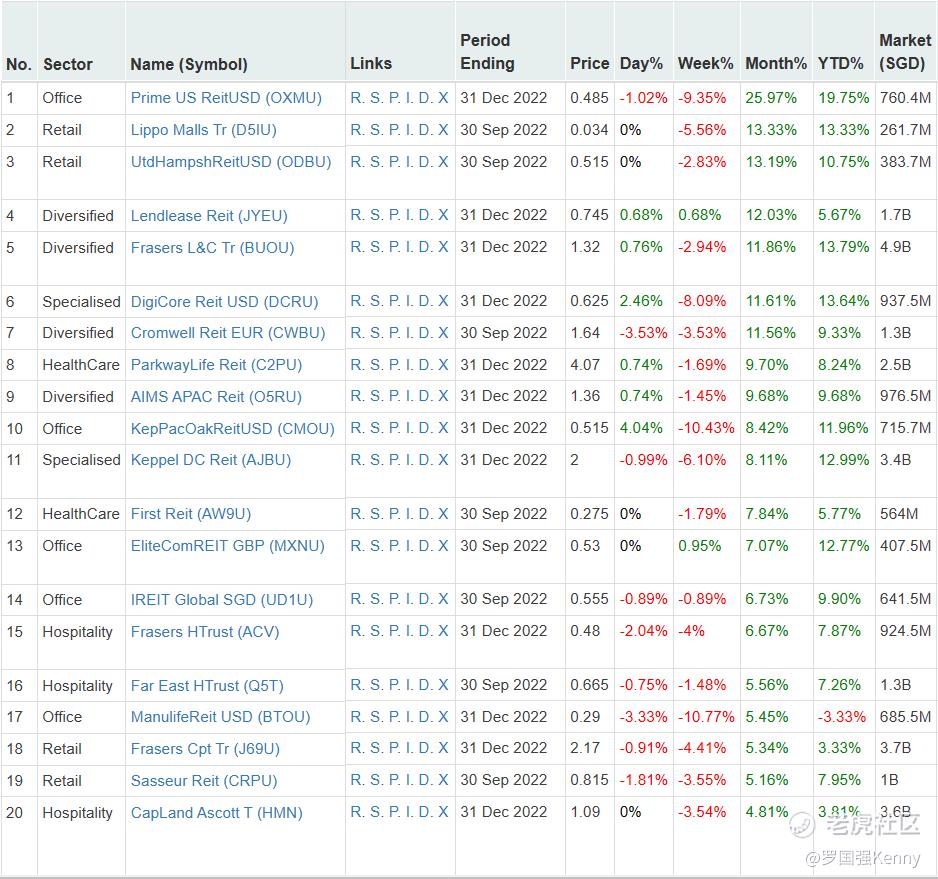Open Lendlease Reit (JYEU) page
938x879 pixels.
pos(209,215)
